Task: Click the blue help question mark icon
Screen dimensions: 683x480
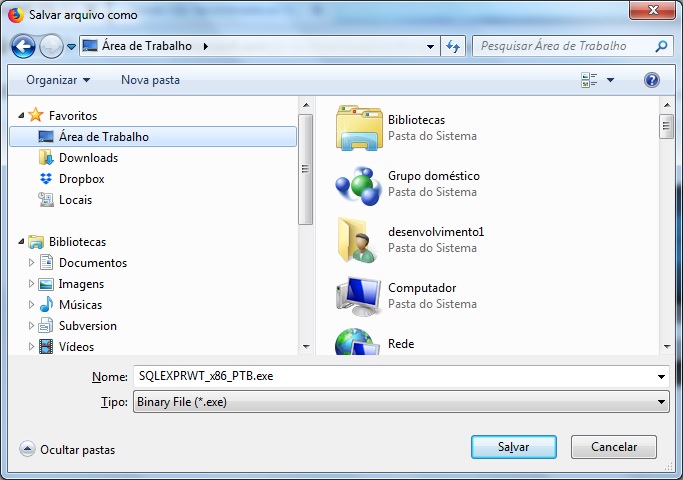Action: (x=652, y=80)
